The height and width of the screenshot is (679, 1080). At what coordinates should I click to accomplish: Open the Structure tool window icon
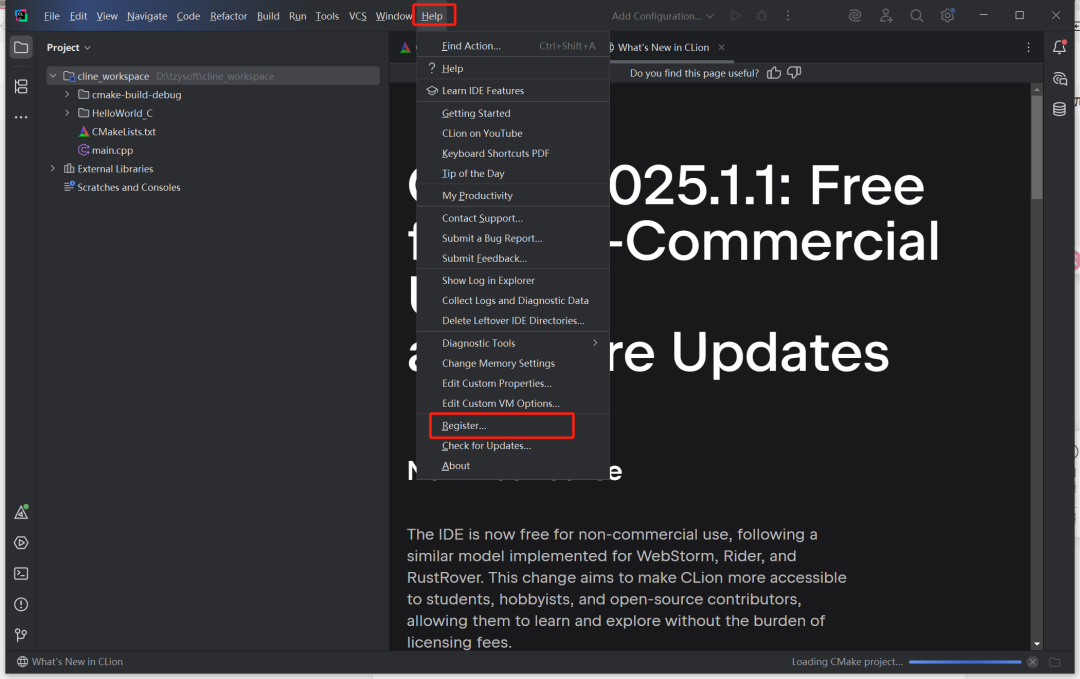click(x=21, y=86)
